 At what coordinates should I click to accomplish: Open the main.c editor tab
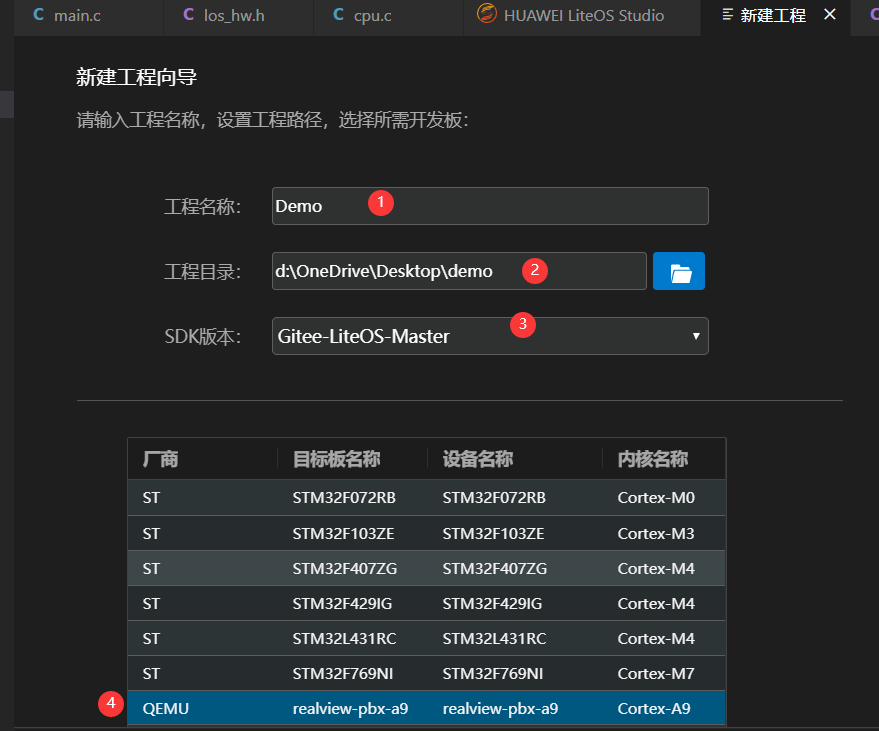click(x=89, y=16)
